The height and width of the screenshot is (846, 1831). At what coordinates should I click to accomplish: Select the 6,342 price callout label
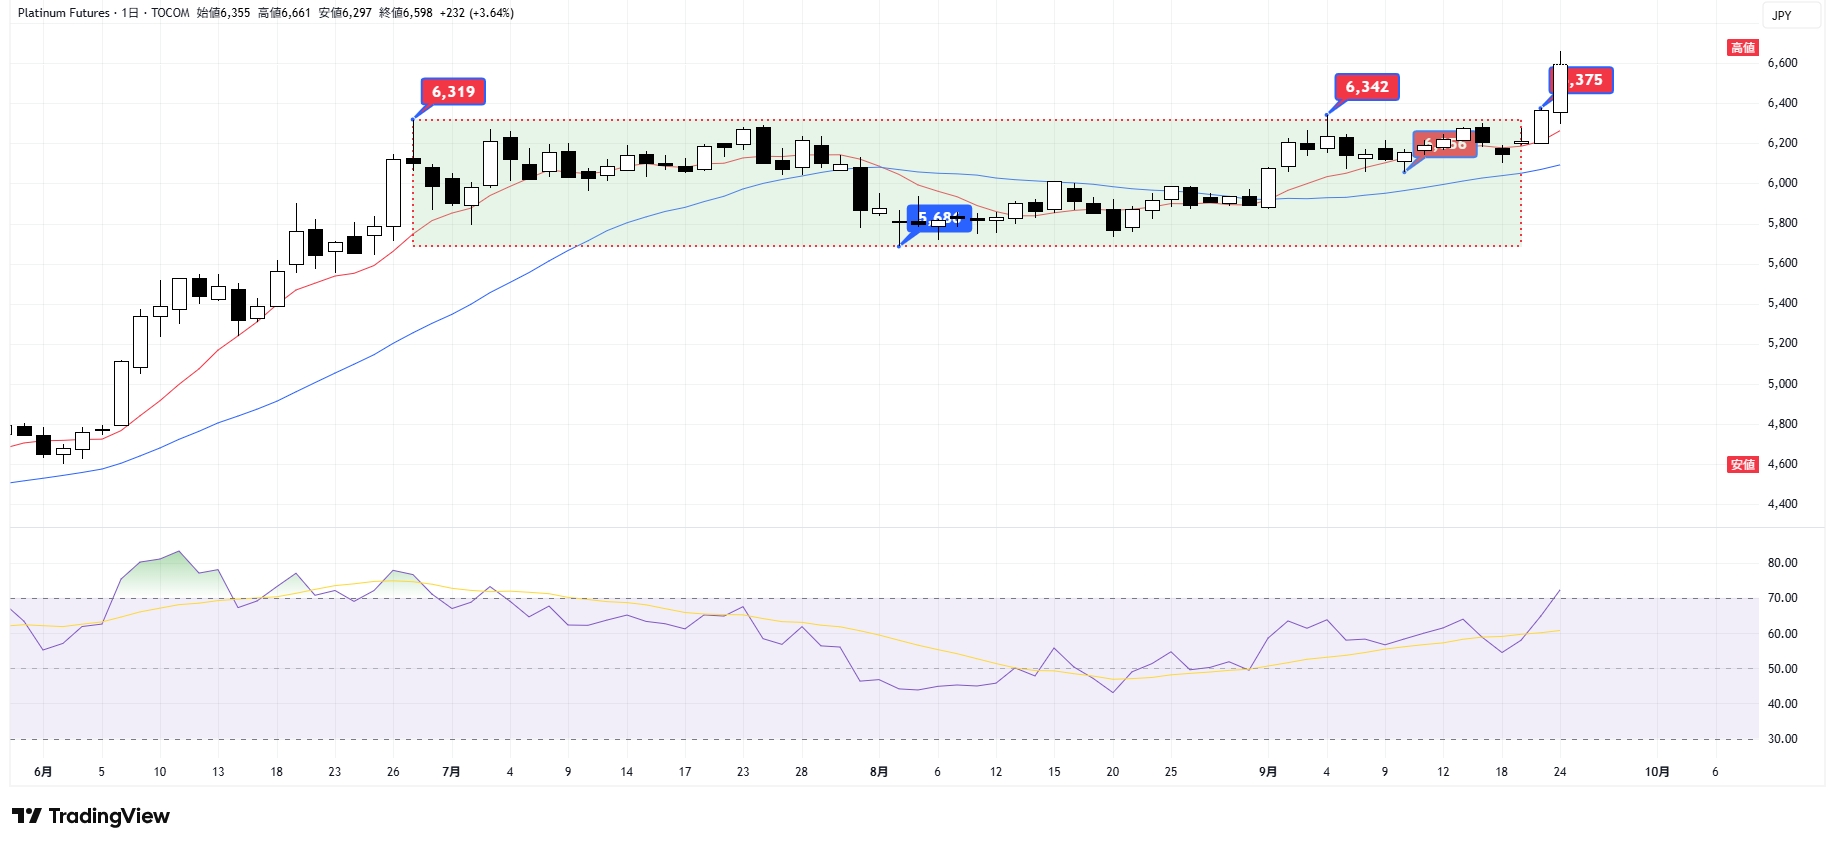(x=1366, y=87)
